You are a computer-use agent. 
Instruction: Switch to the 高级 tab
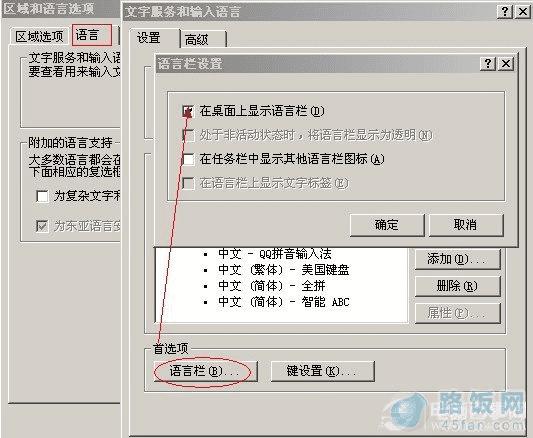click(203, 40)
